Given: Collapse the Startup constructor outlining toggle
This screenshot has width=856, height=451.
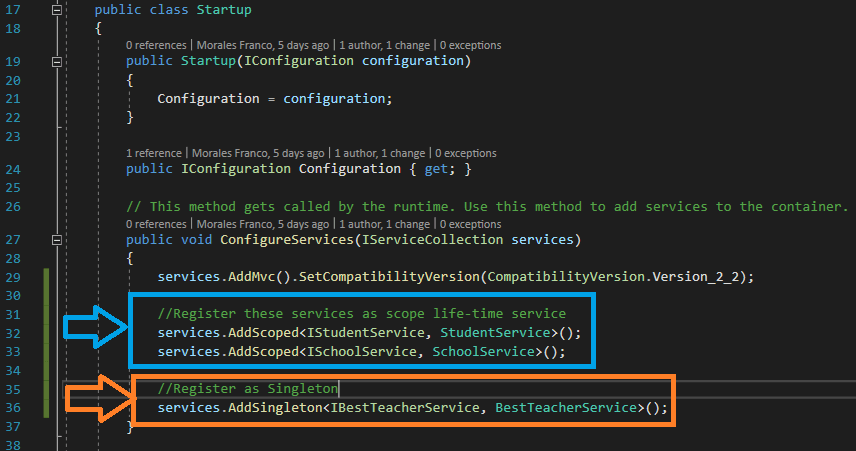Looking at the screenshot, I should (x=57, y=62).
